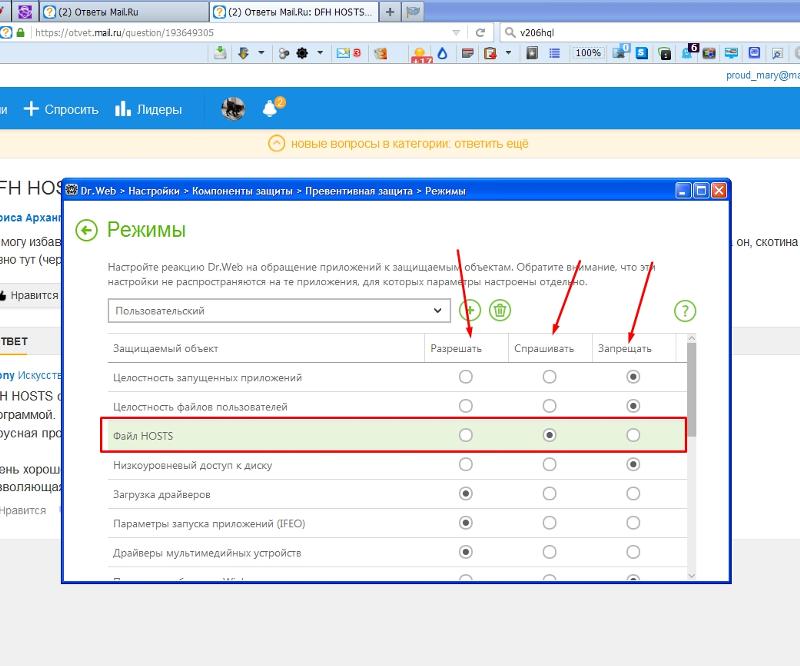The height and width of the screenshot is (666, 800).
Task: Click the clipboard icon in browser toolbar
Action: (490, 53)
